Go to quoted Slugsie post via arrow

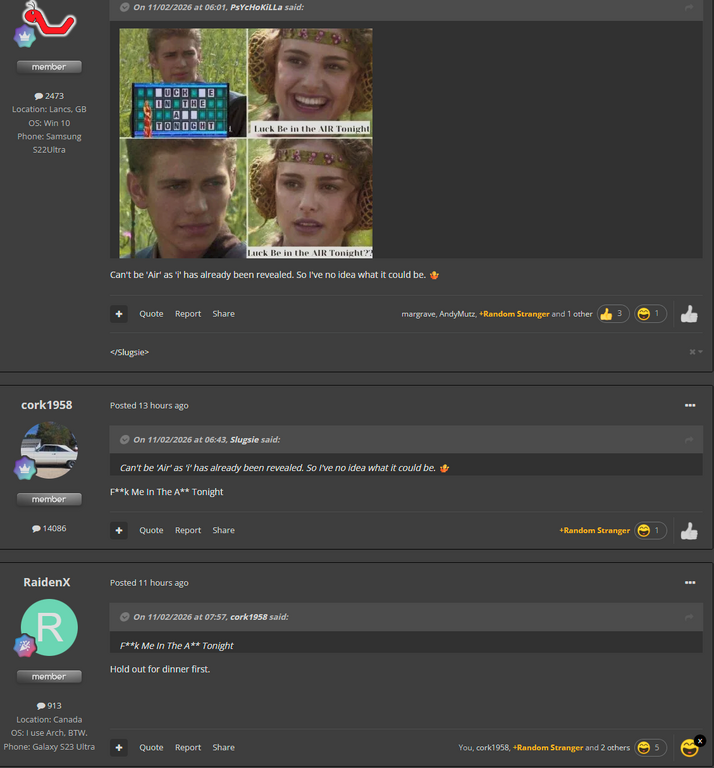click(x=689, y=440)
